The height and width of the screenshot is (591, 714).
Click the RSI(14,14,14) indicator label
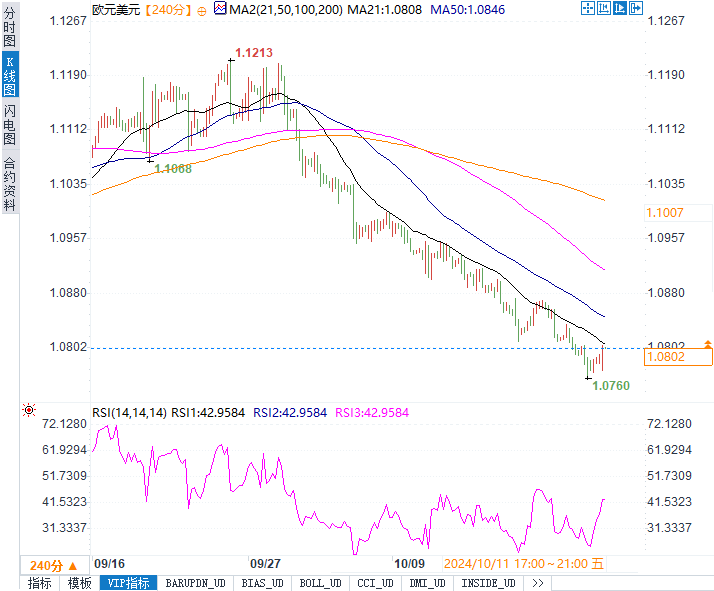[x=130, y=413]
